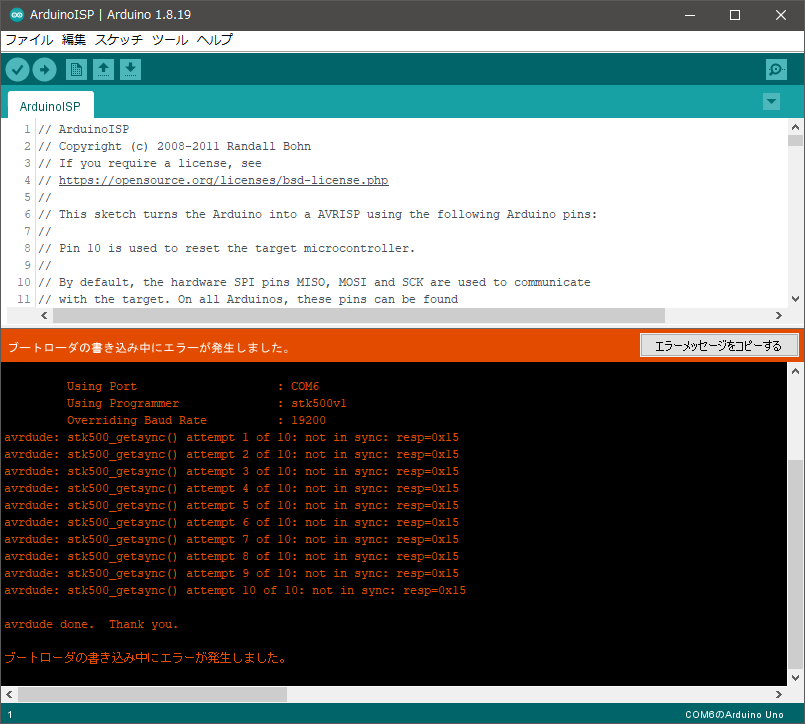
Task: Click the final Japanese bootloader error line in console
Action: pos(145,658)
